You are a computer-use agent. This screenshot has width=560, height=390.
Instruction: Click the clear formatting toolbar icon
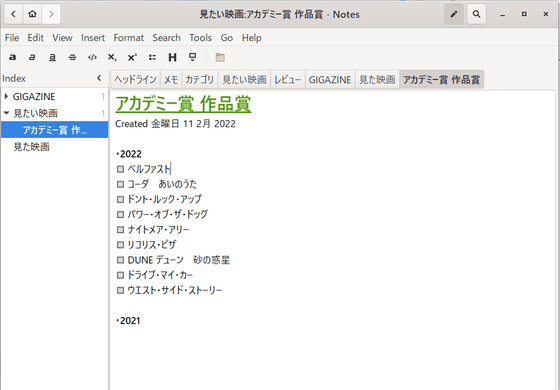click(192, 57)
